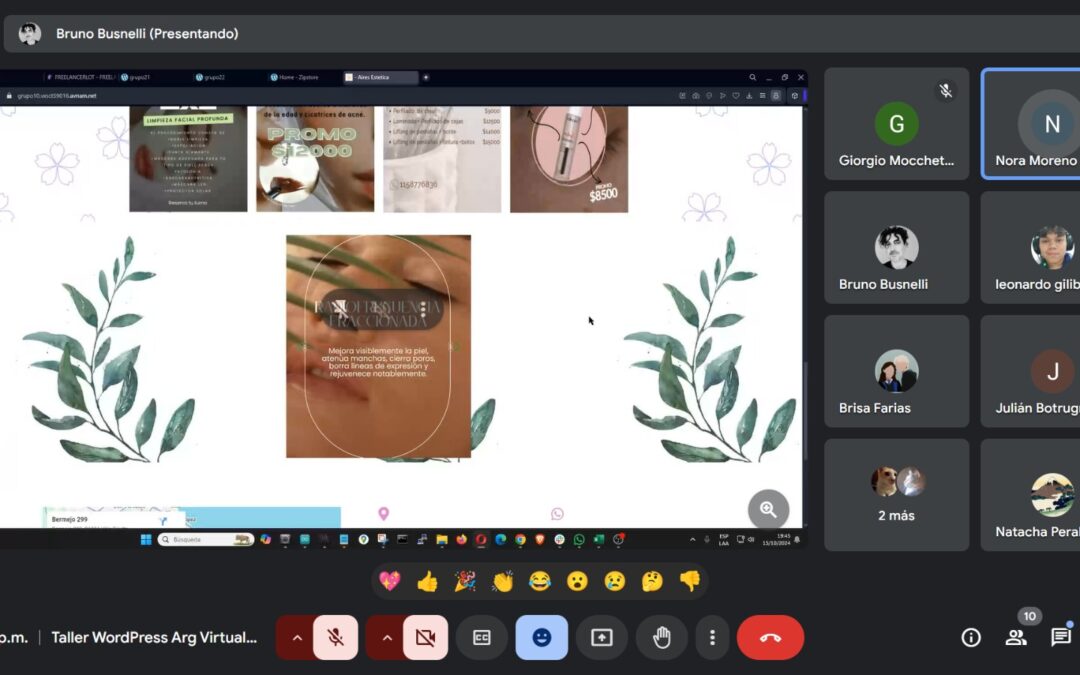Open the three-dot more options menu in call controls
1080x675 pixels.
click(x=712, y=638)
